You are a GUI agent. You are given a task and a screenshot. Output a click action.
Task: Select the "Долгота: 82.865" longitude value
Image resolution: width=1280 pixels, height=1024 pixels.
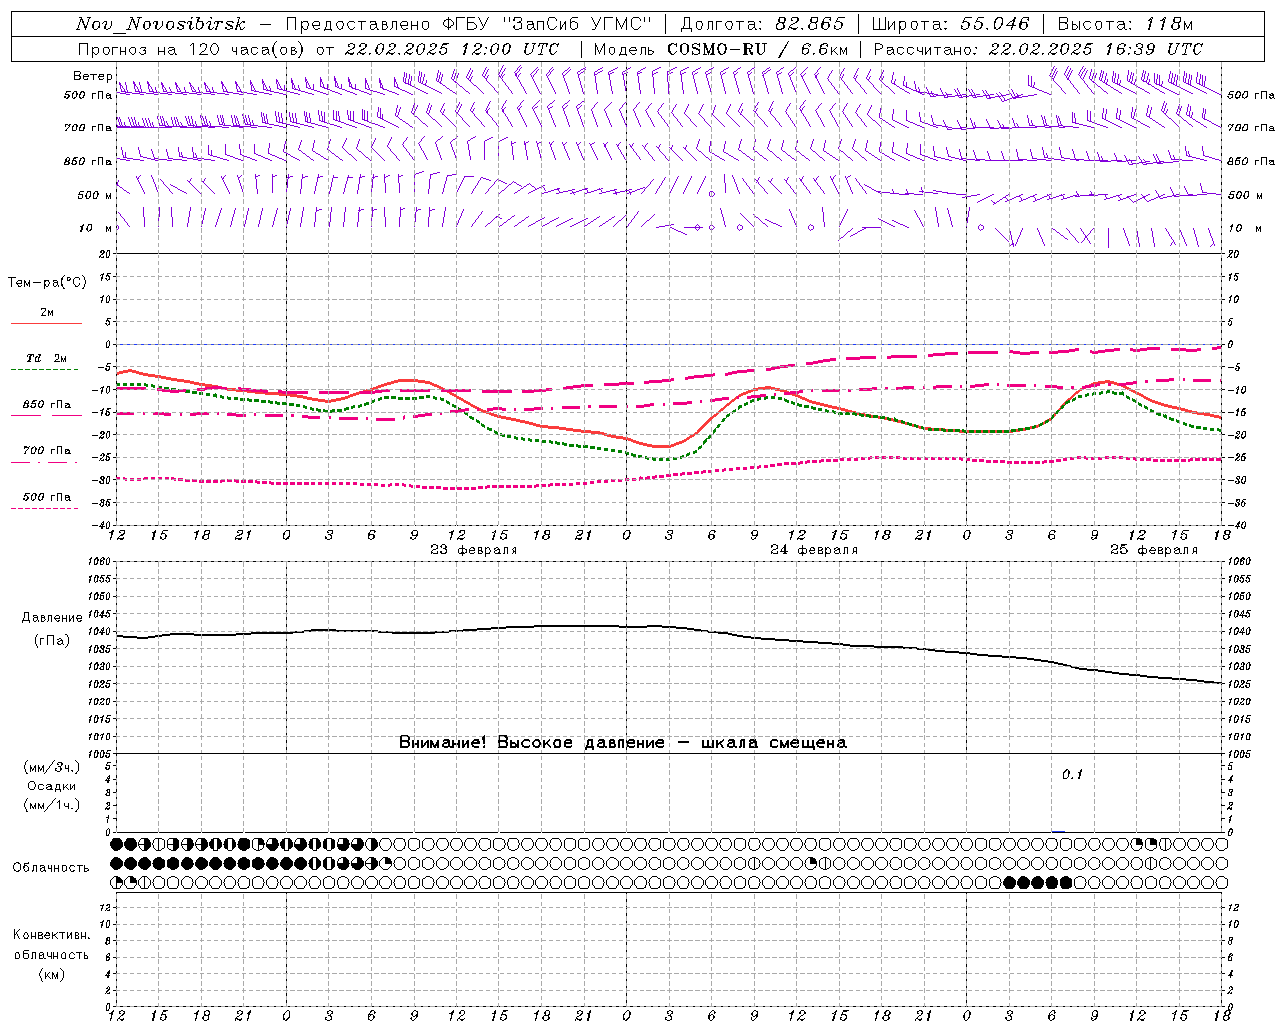click(763, 24)
